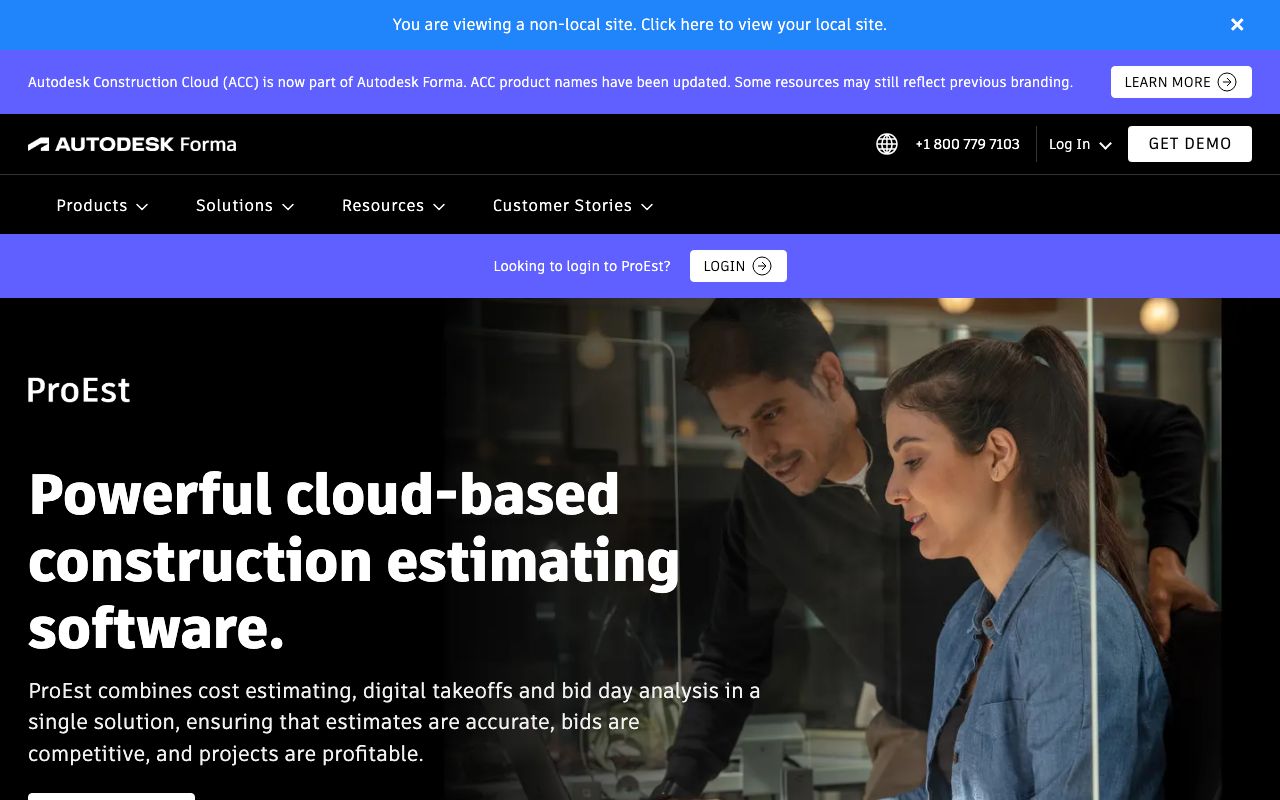
Task: Click the ProEst product title
Action: pyautogui.click(x=78, y=390)
